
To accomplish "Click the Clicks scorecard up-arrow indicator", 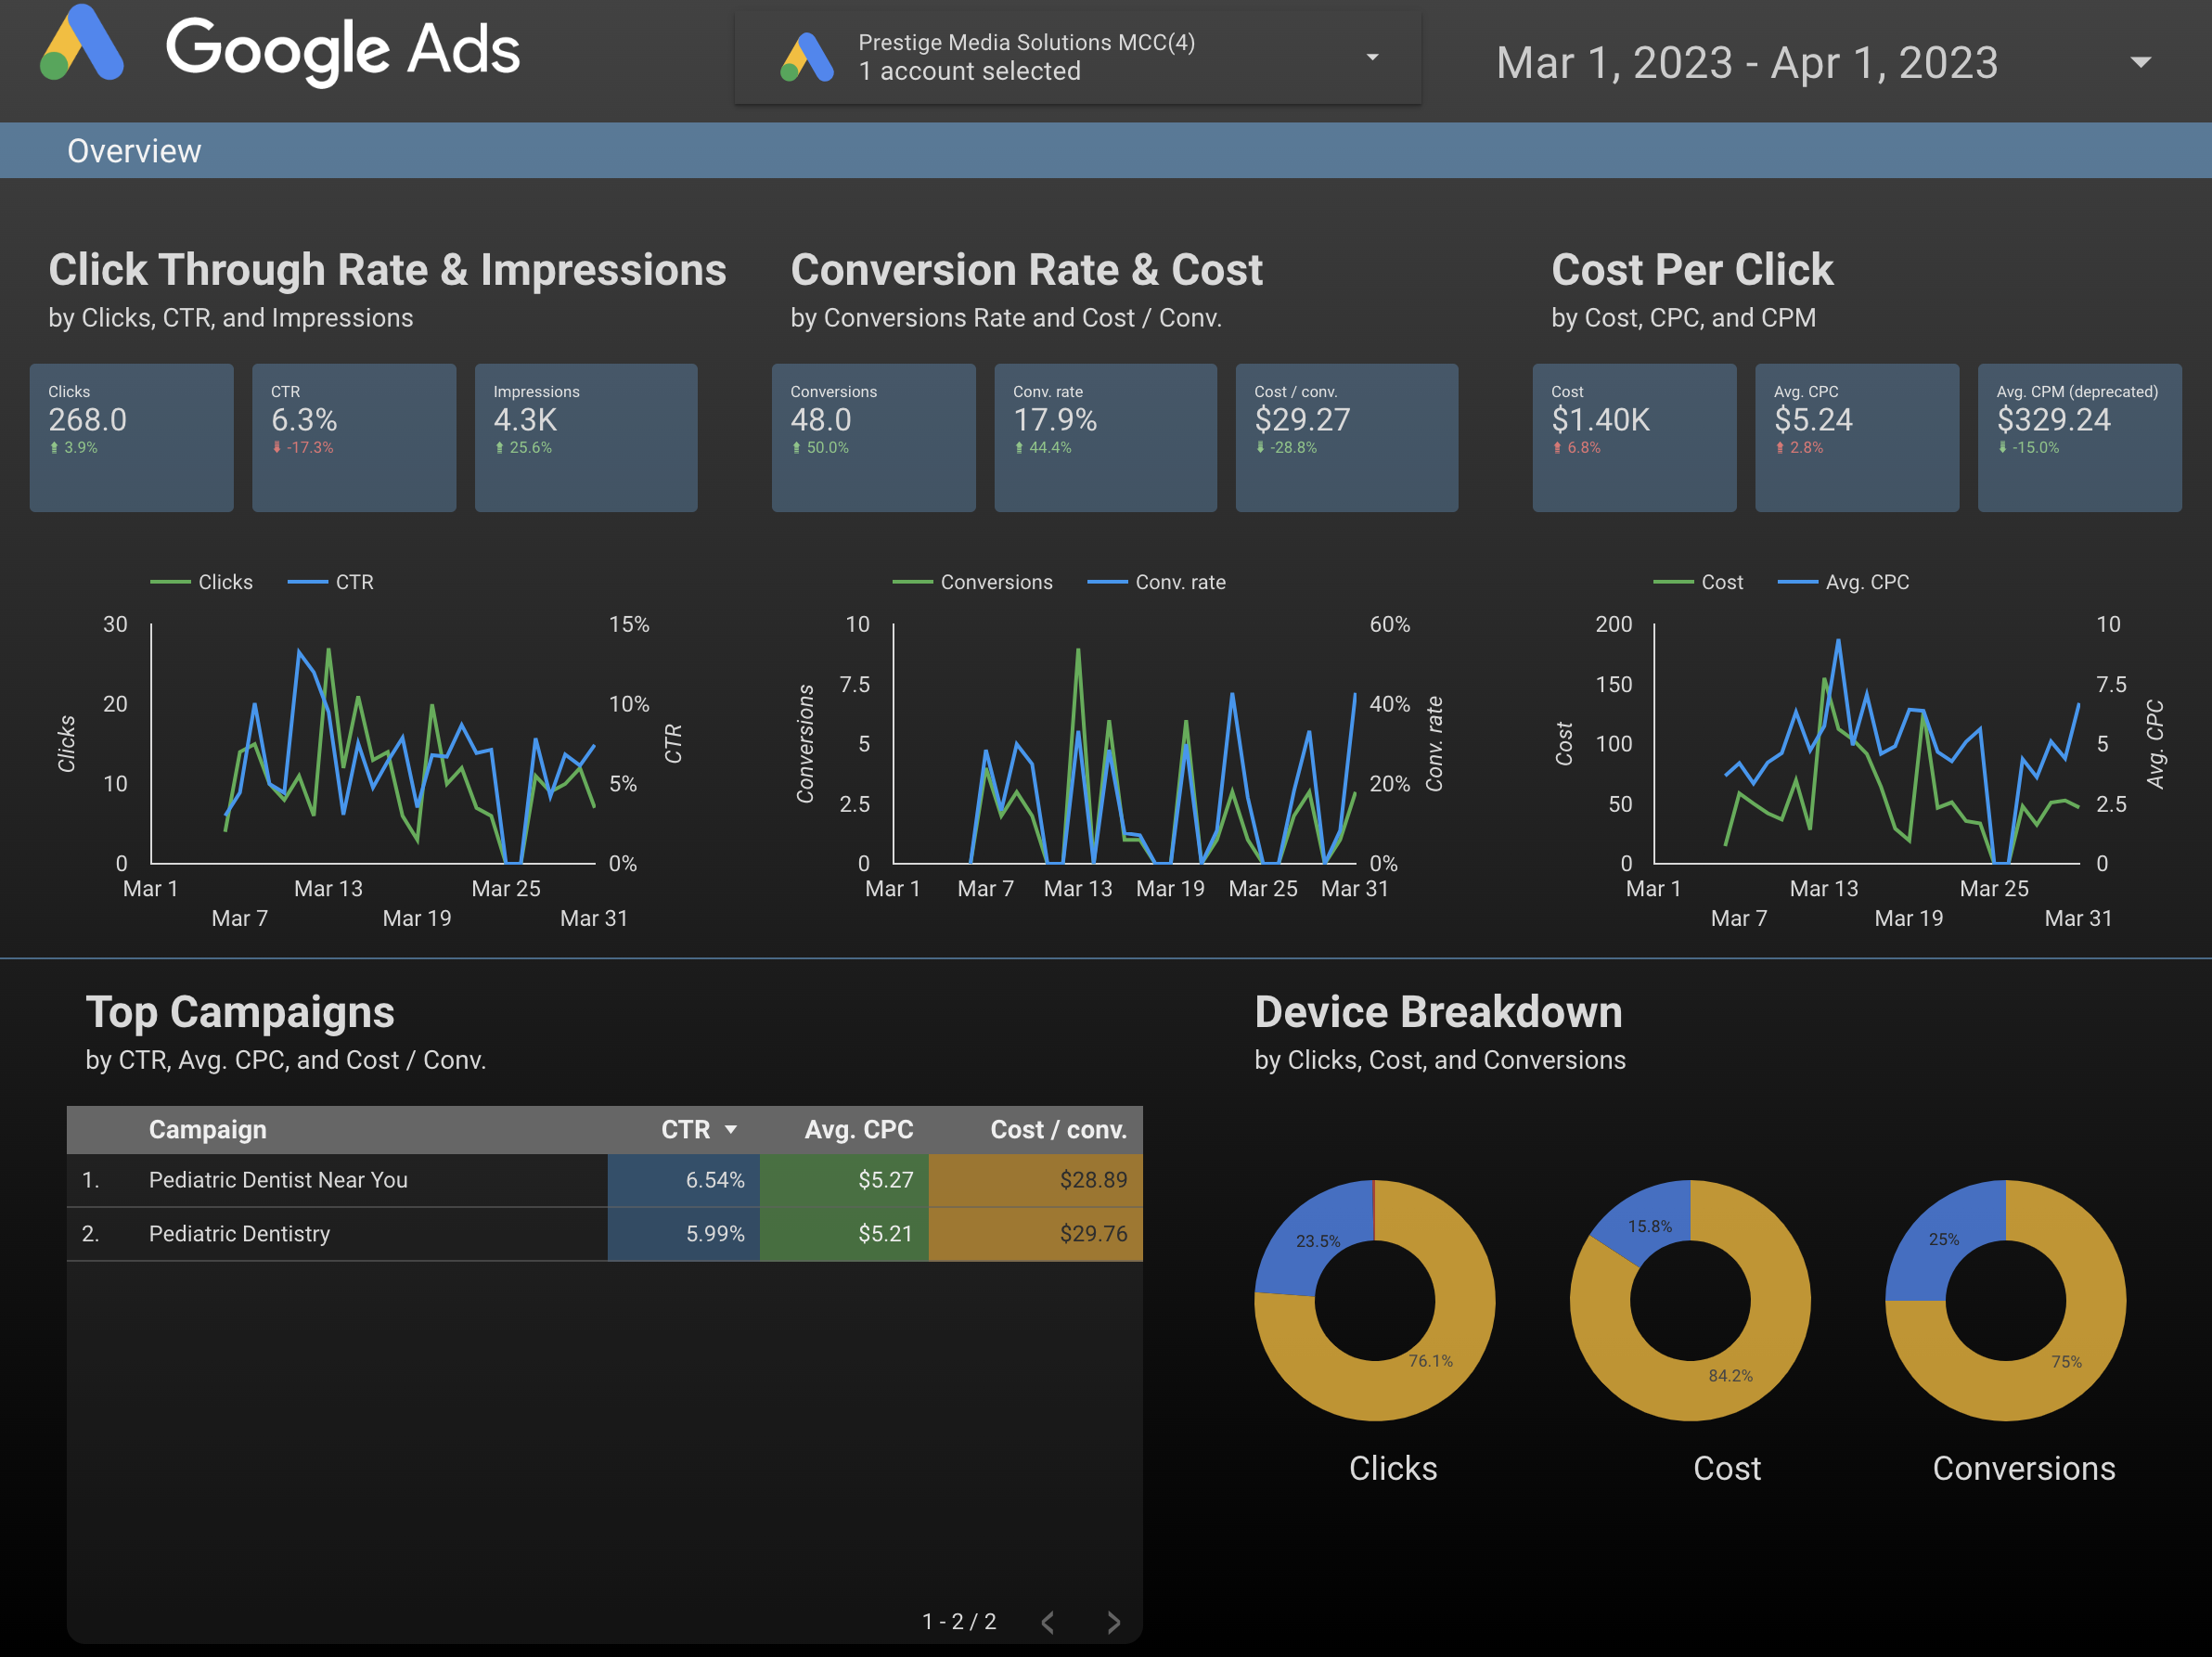I will [54, 448].
